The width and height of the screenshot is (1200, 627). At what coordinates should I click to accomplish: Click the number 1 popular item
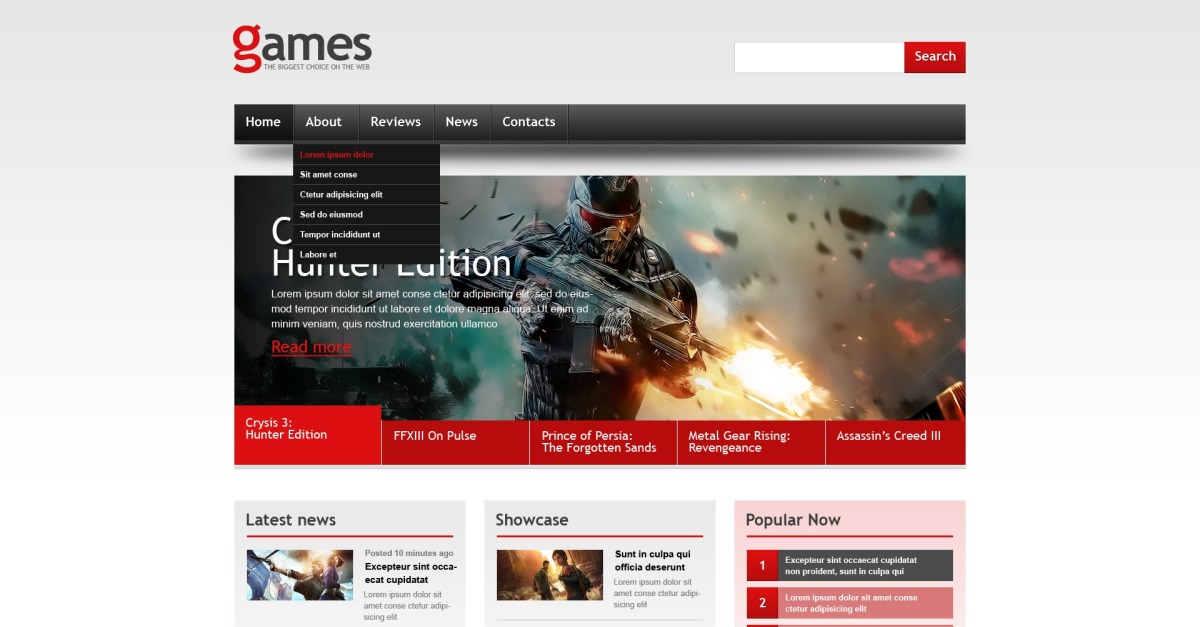click(x=762, y=566)
